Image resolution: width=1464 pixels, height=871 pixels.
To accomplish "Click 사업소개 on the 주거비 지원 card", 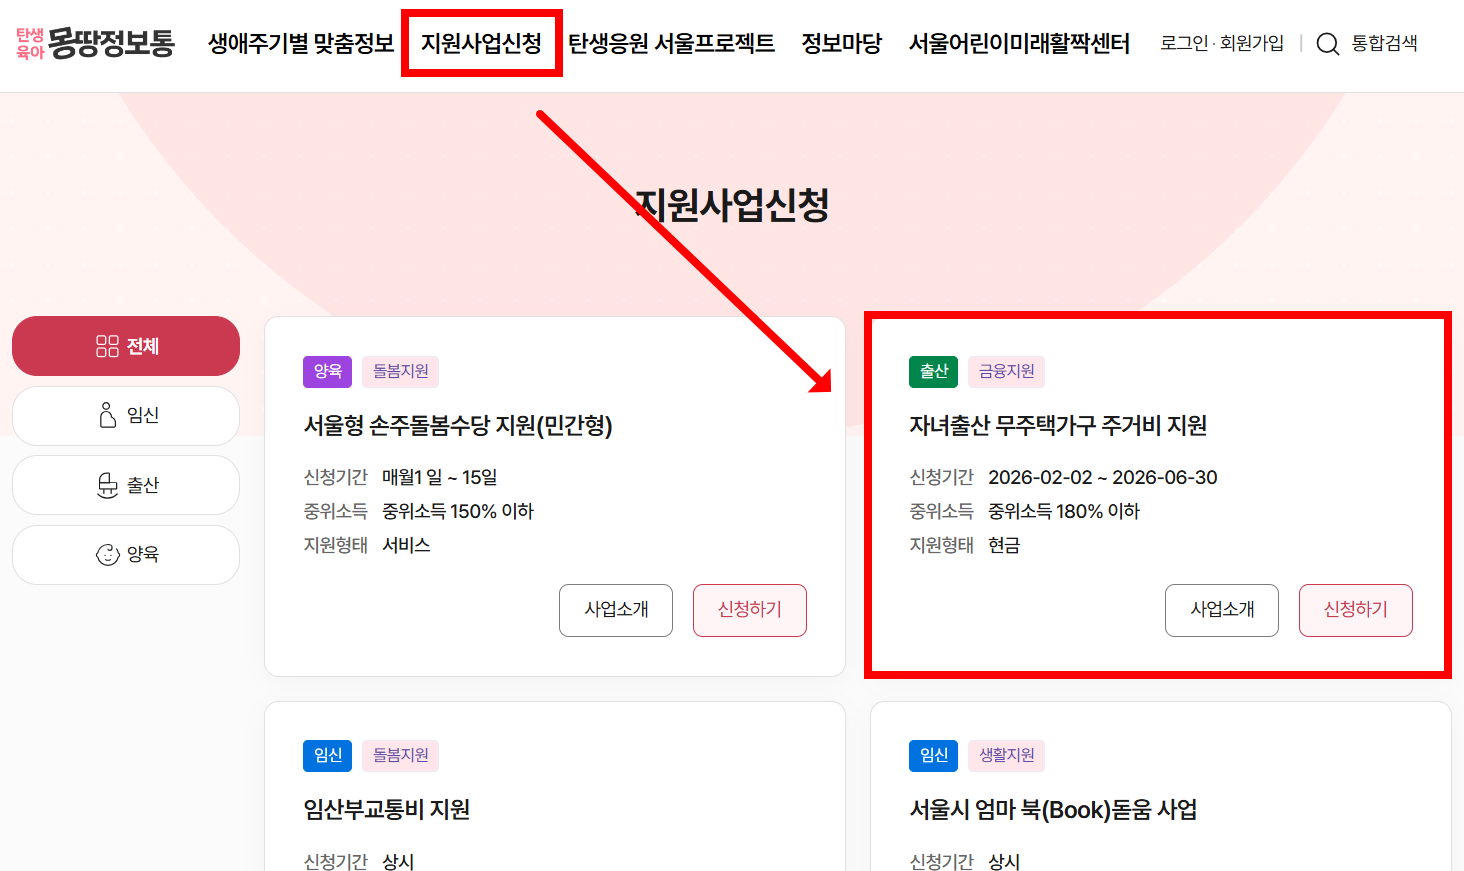I will [x=1222, y=610].
